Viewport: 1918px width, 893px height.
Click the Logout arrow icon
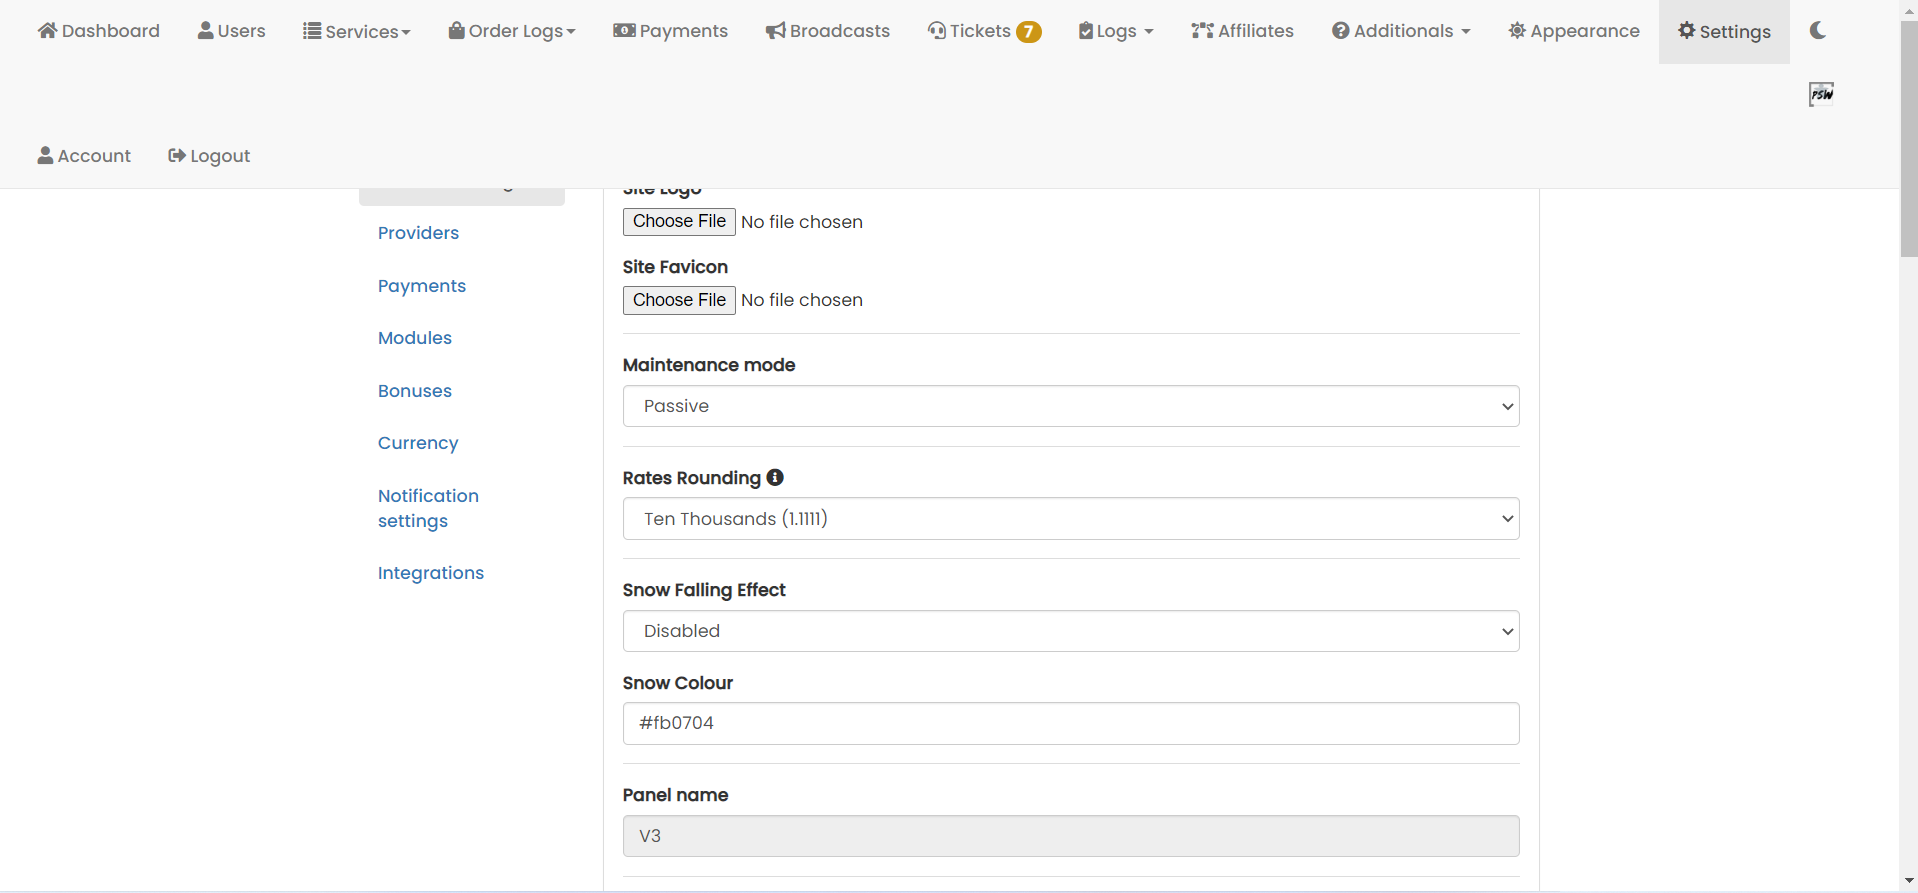coord(177,155)
